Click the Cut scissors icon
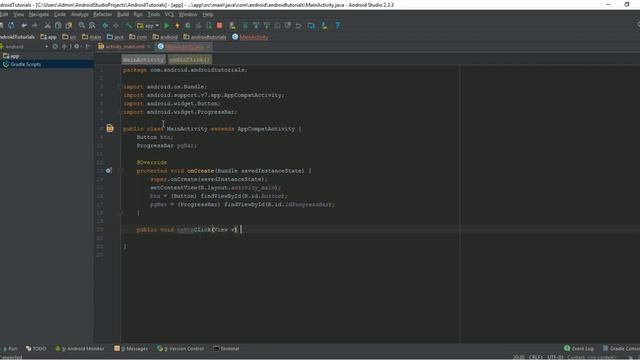This screenshot has width=640, height=360. (x=48, y=25)
